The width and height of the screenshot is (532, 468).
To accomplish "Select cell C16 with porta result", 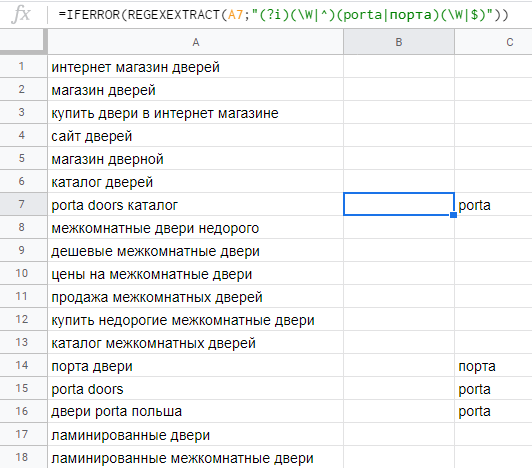I will [493, 411].
